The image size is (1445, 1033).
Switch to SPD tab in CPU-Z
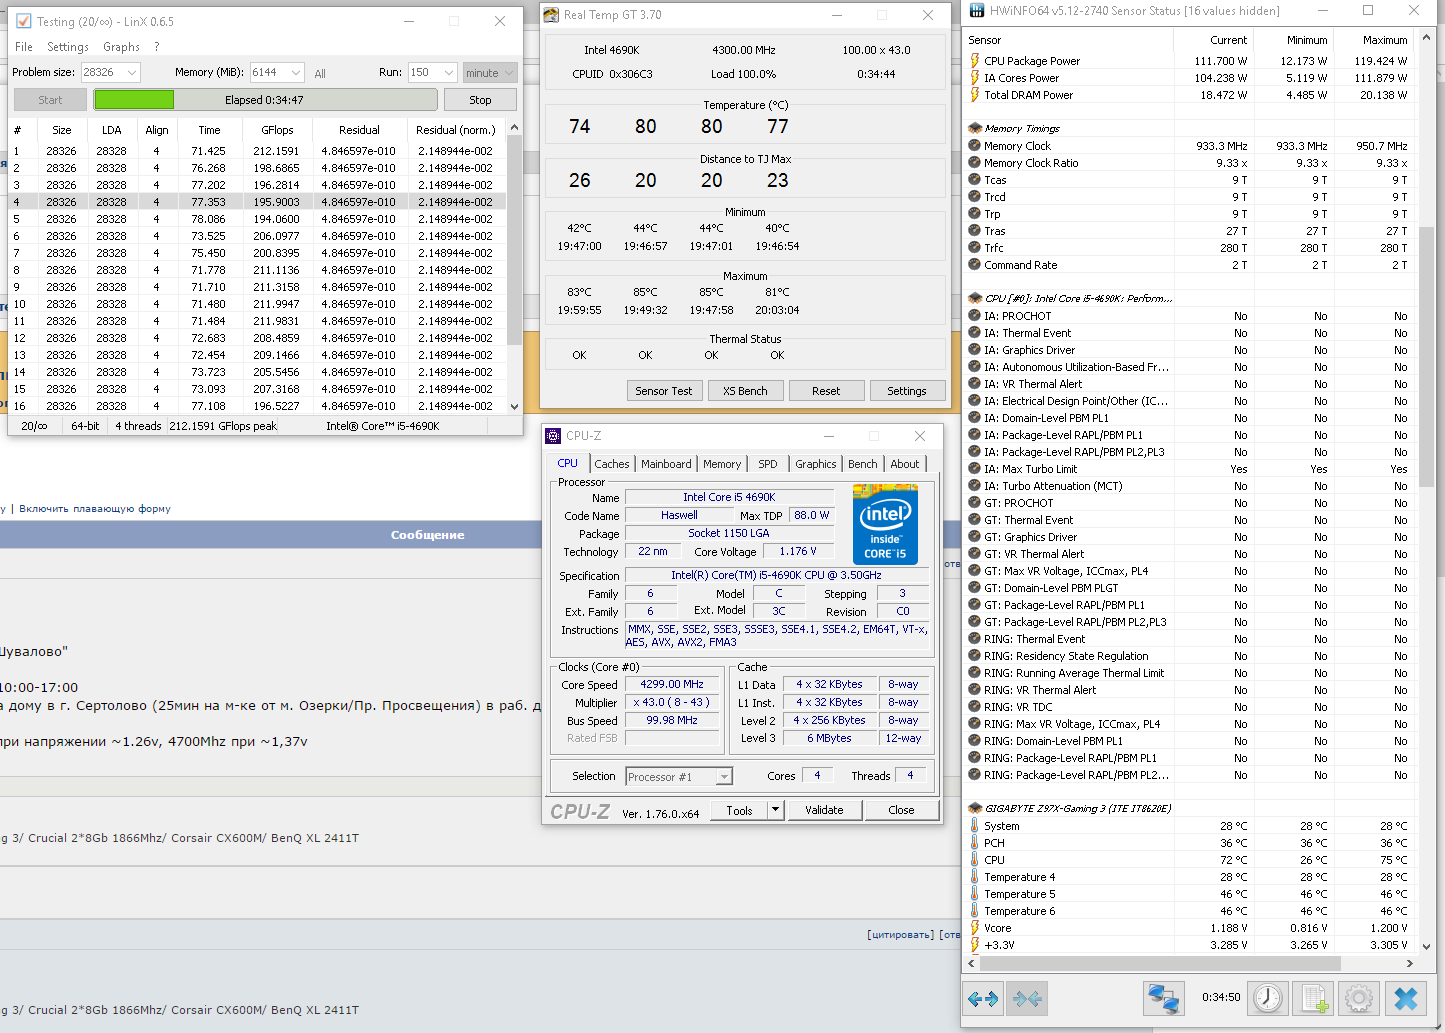[x=767, y=464]
